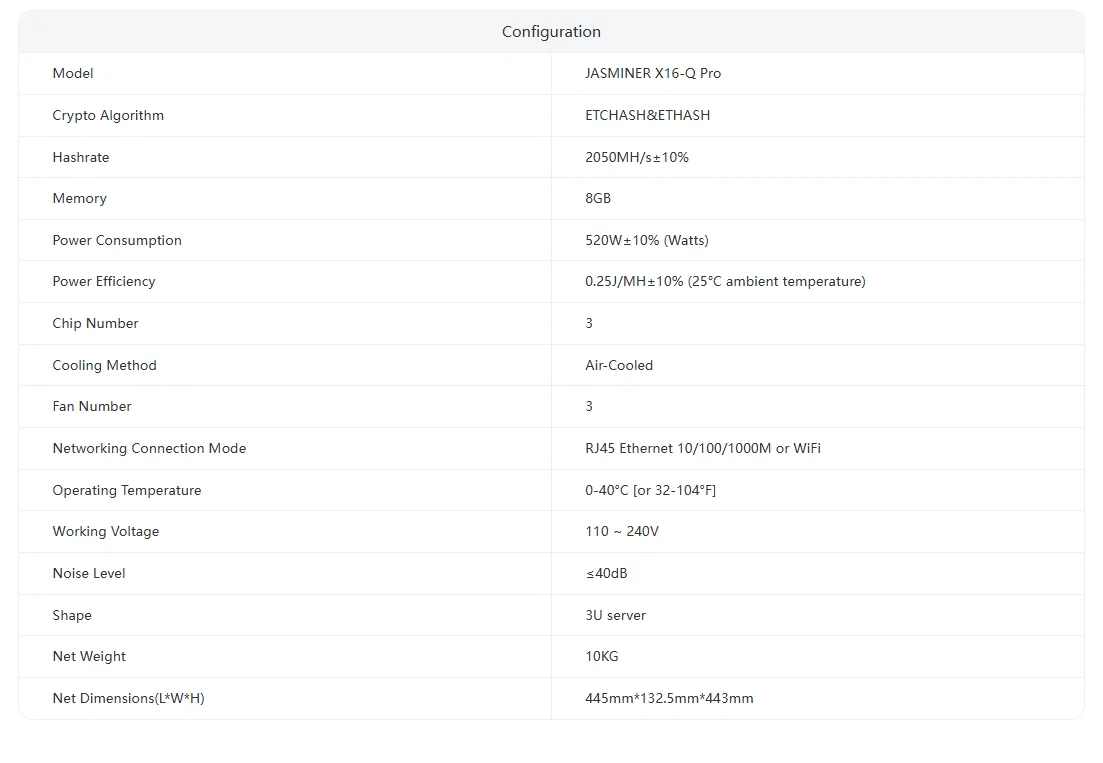The image size is (1103, 763).
Task: Click the Fan Number label
Action: point(92,406)
